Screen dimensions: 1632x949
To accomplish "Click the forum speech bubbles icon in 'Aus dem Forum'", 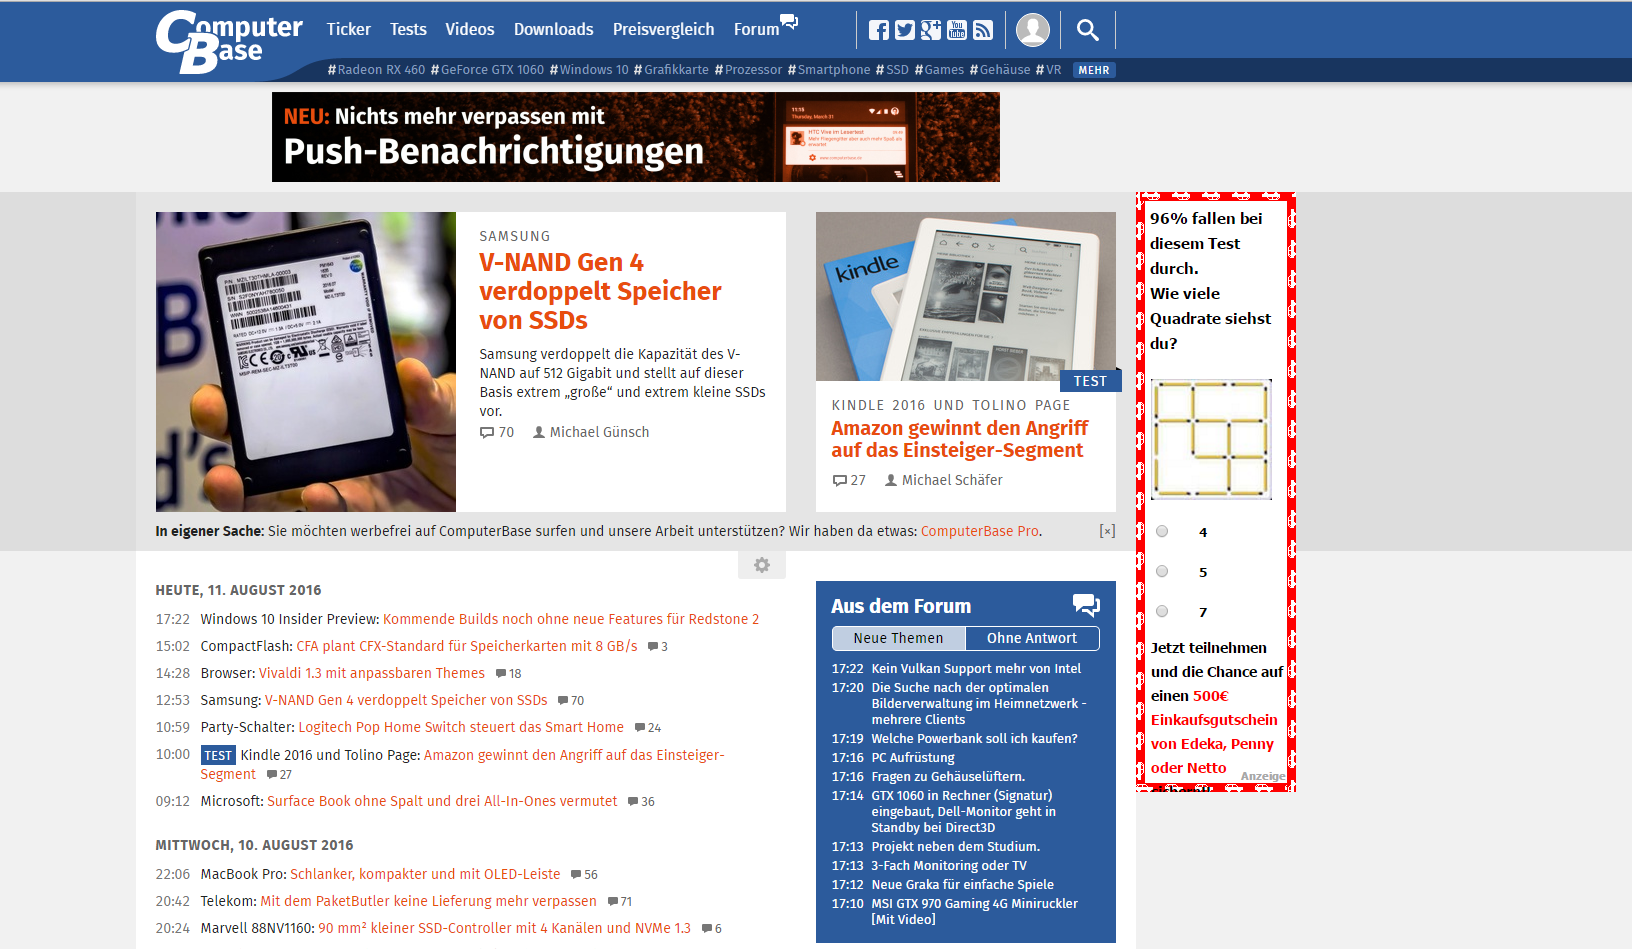I will tap(1086, 605).
